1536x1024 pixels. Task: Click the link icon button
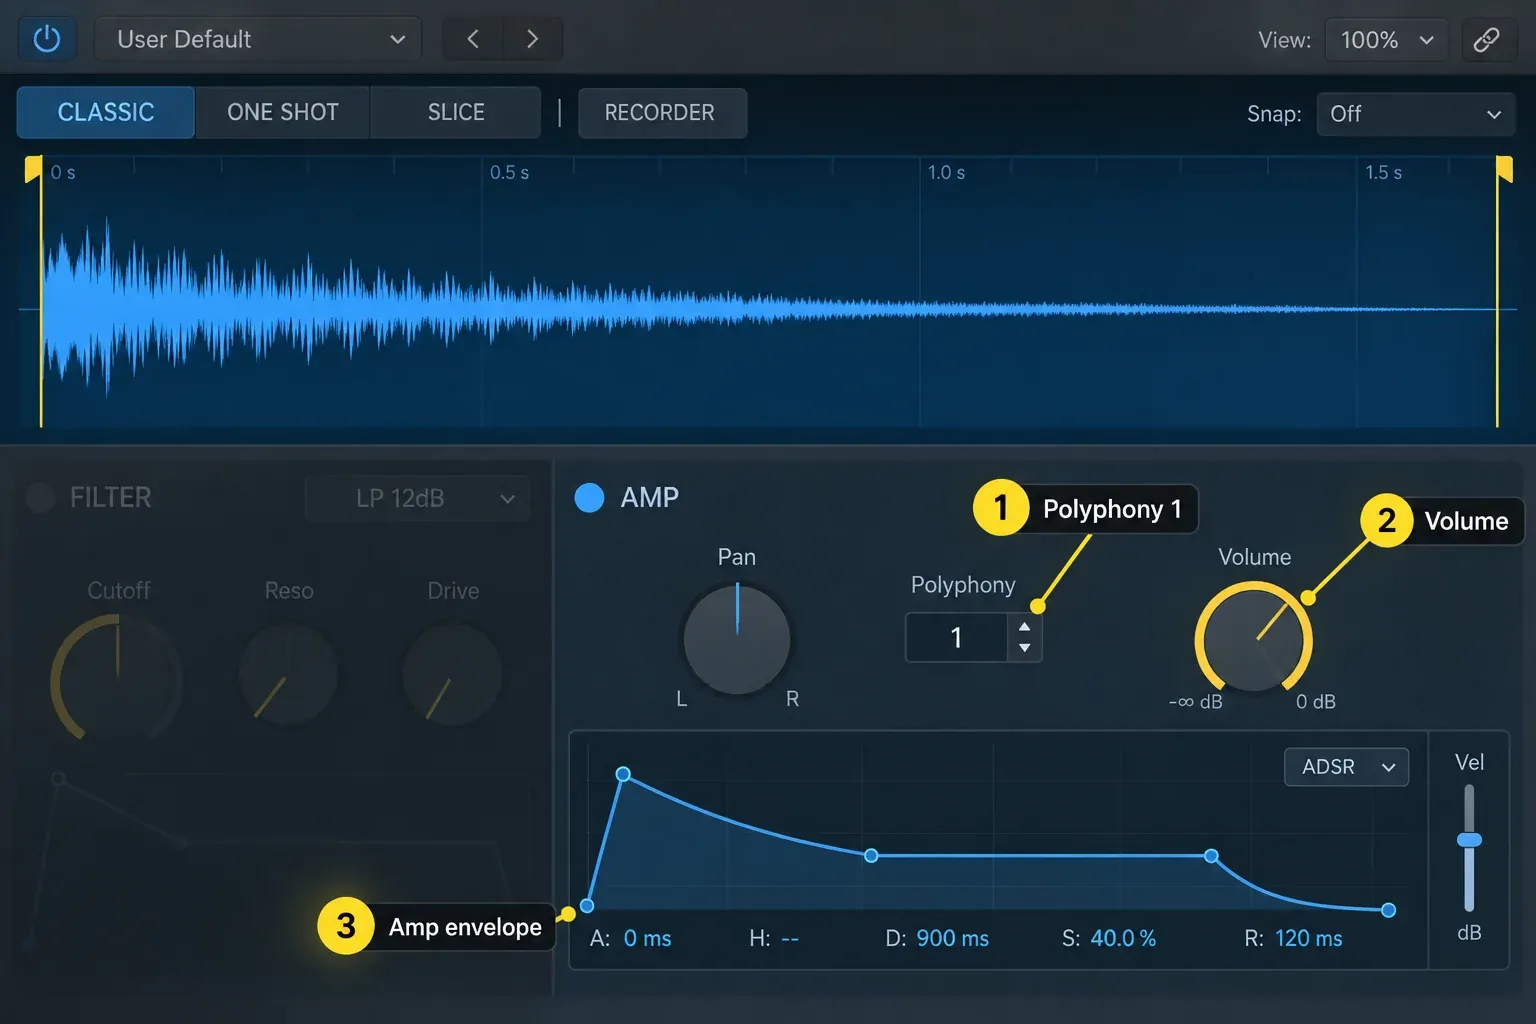click(1487, 39)
